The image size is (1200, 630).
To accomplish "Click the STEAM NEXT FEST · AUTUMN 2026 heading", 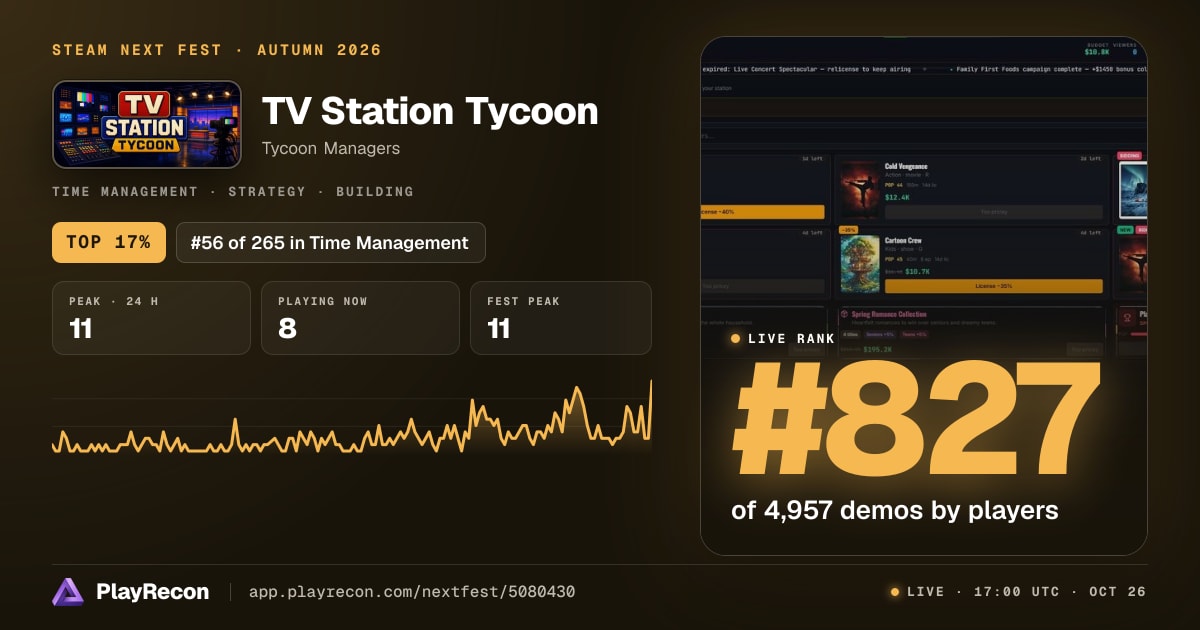I will (x=217, y=50).
